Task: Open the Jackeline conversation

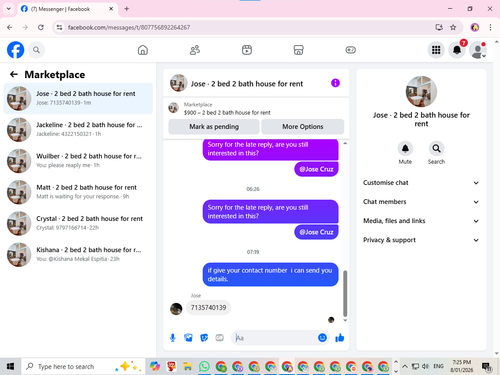Action: (78, 129)
